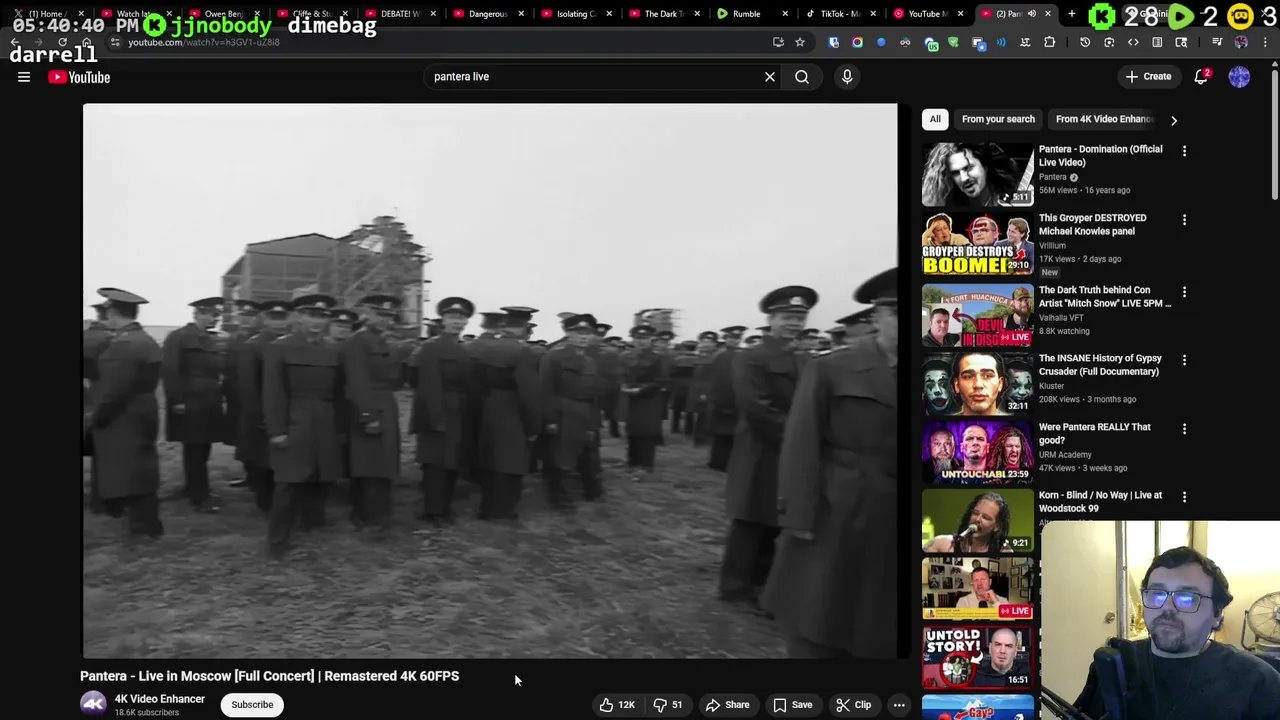This screenshot has height=720, width=1280.
Task: Open a new browser tab with plus
Action: coord(1071,14)
